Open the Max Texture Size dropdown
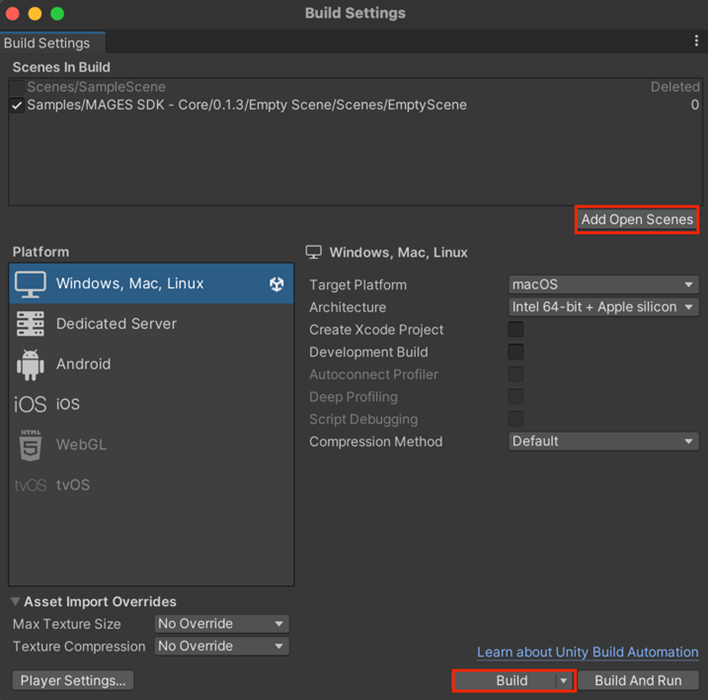The image size is (708, 700). (221, 624)
